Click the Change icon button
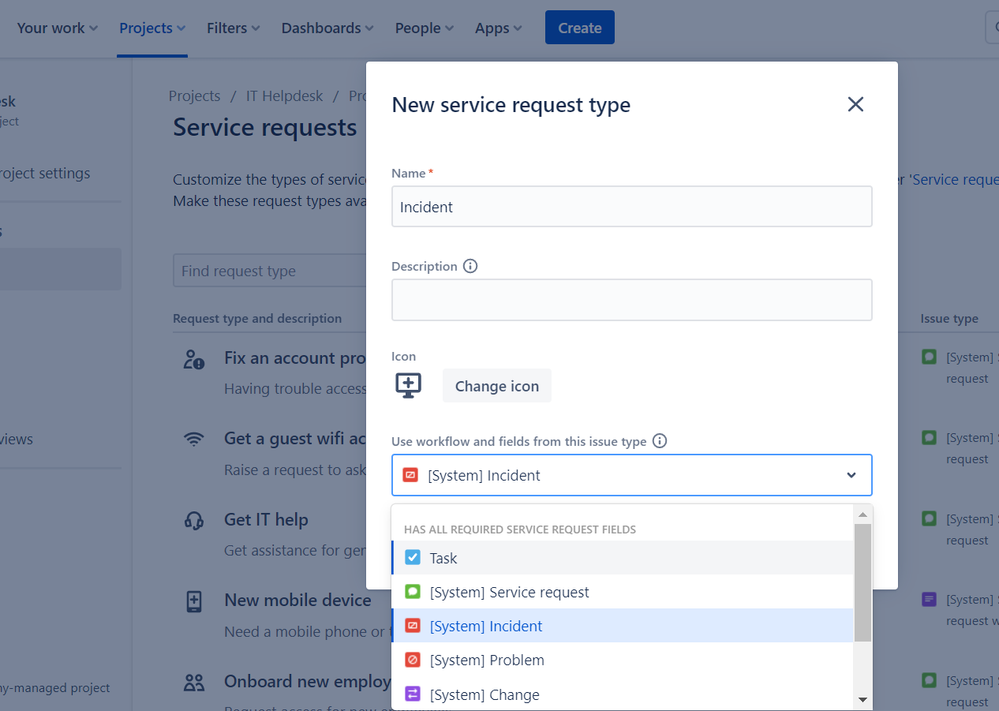Screen dimensions: 999x711 point(497,386)
